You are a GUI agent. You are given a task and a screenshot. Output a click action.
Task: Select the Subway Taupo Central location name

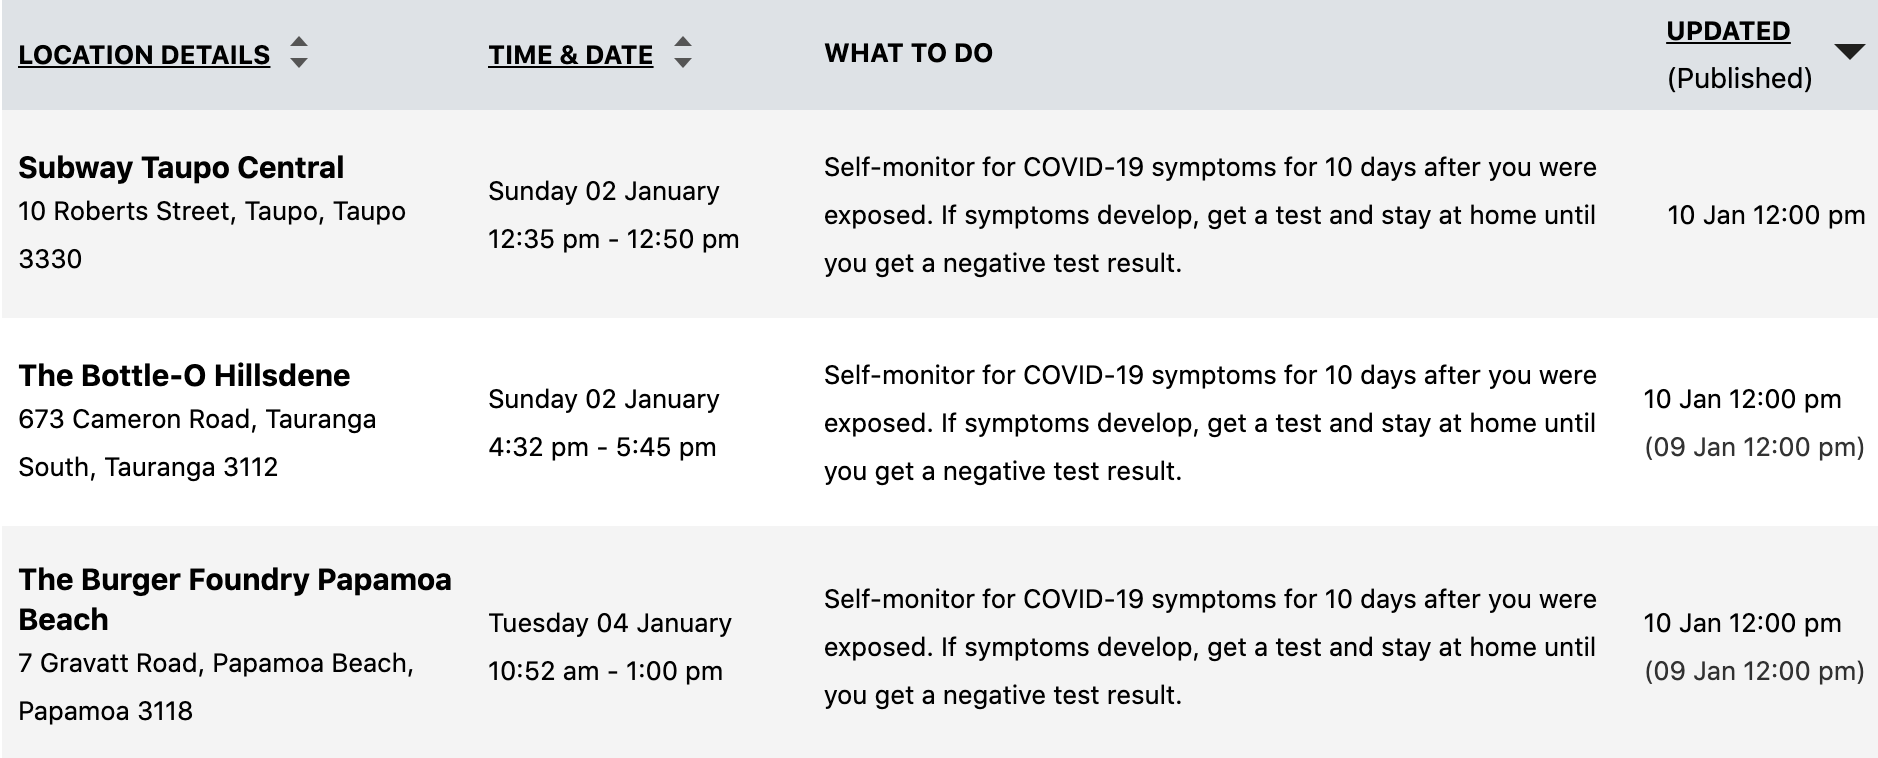point(181,167)
